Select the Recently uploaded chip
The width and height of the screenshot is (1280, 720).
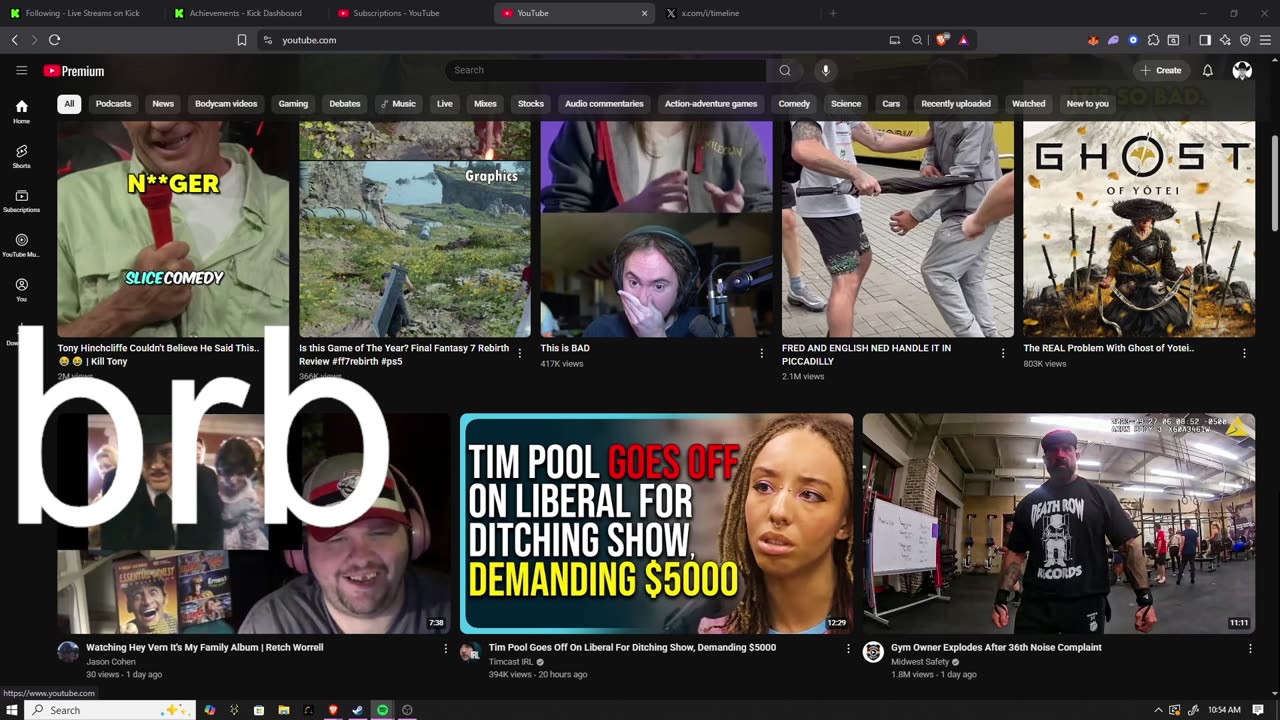[x=956, y=104]
